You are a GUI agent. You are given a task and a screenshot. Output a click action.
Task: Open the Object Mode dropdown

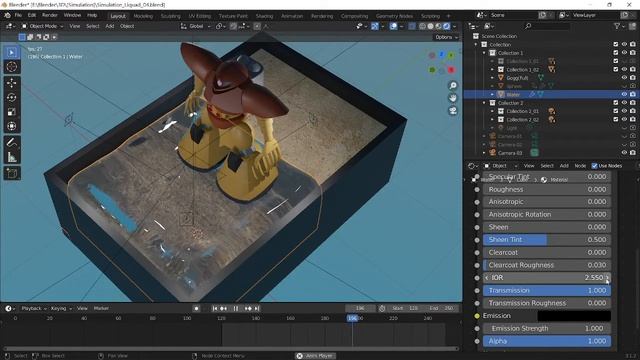[x=43, y=26]
